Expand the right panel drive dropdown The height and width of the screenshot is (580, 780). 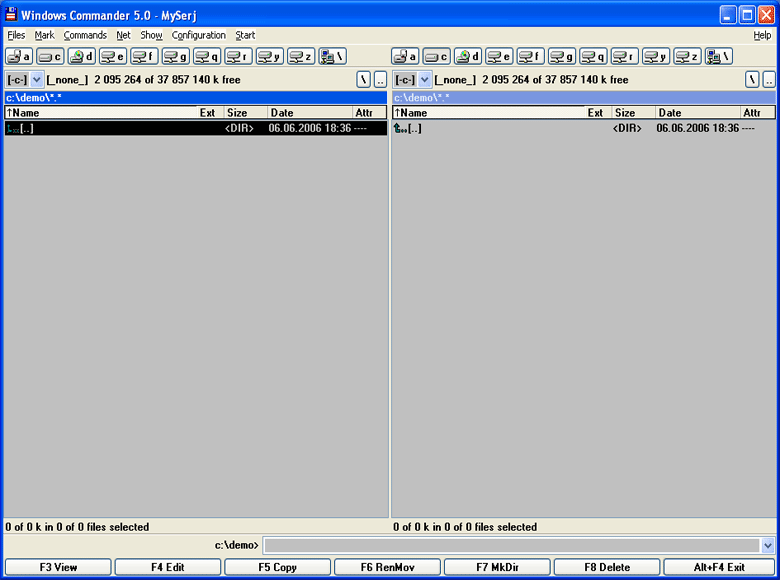(424, 80)
